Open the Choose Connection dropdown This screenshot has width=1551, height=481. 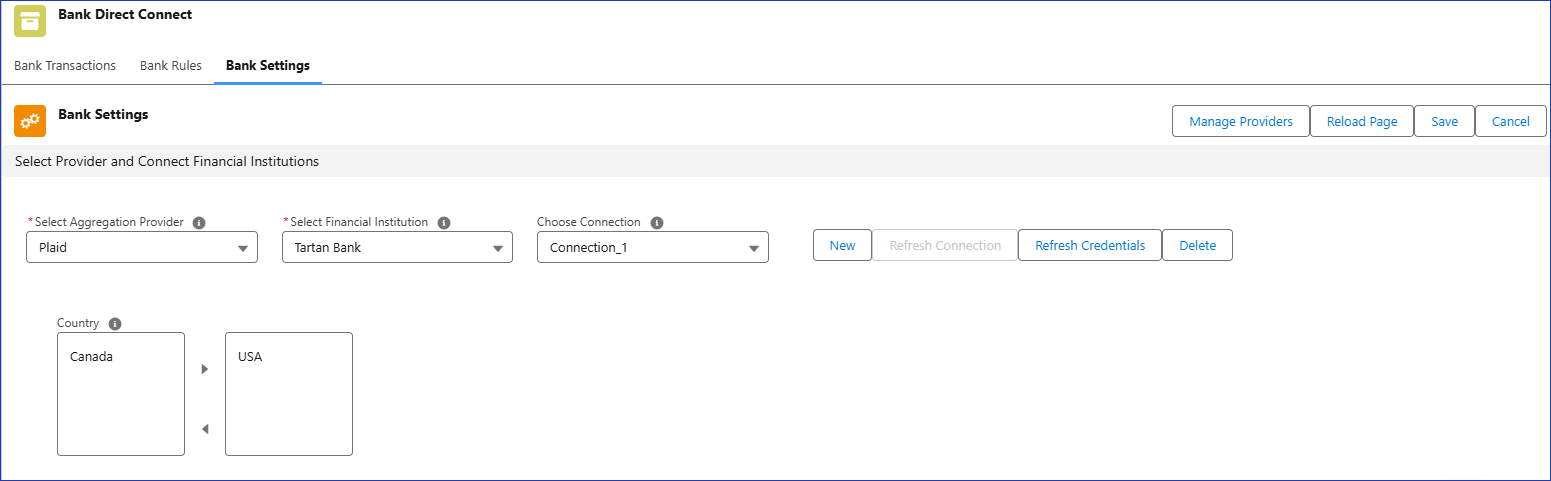click(653, 247)
